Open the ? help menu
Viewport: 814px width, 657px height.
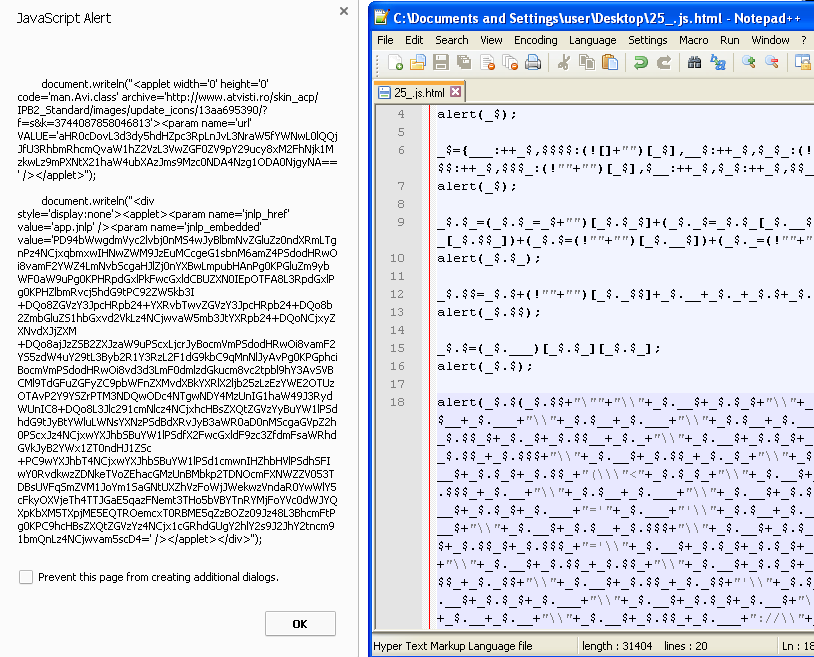click(x=804, y=40)
